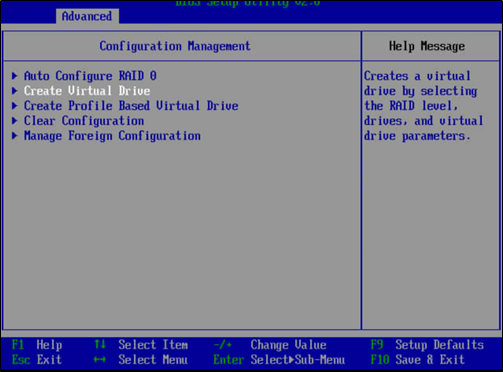Click the Esc Exit hint

click(x=37, y=360)
